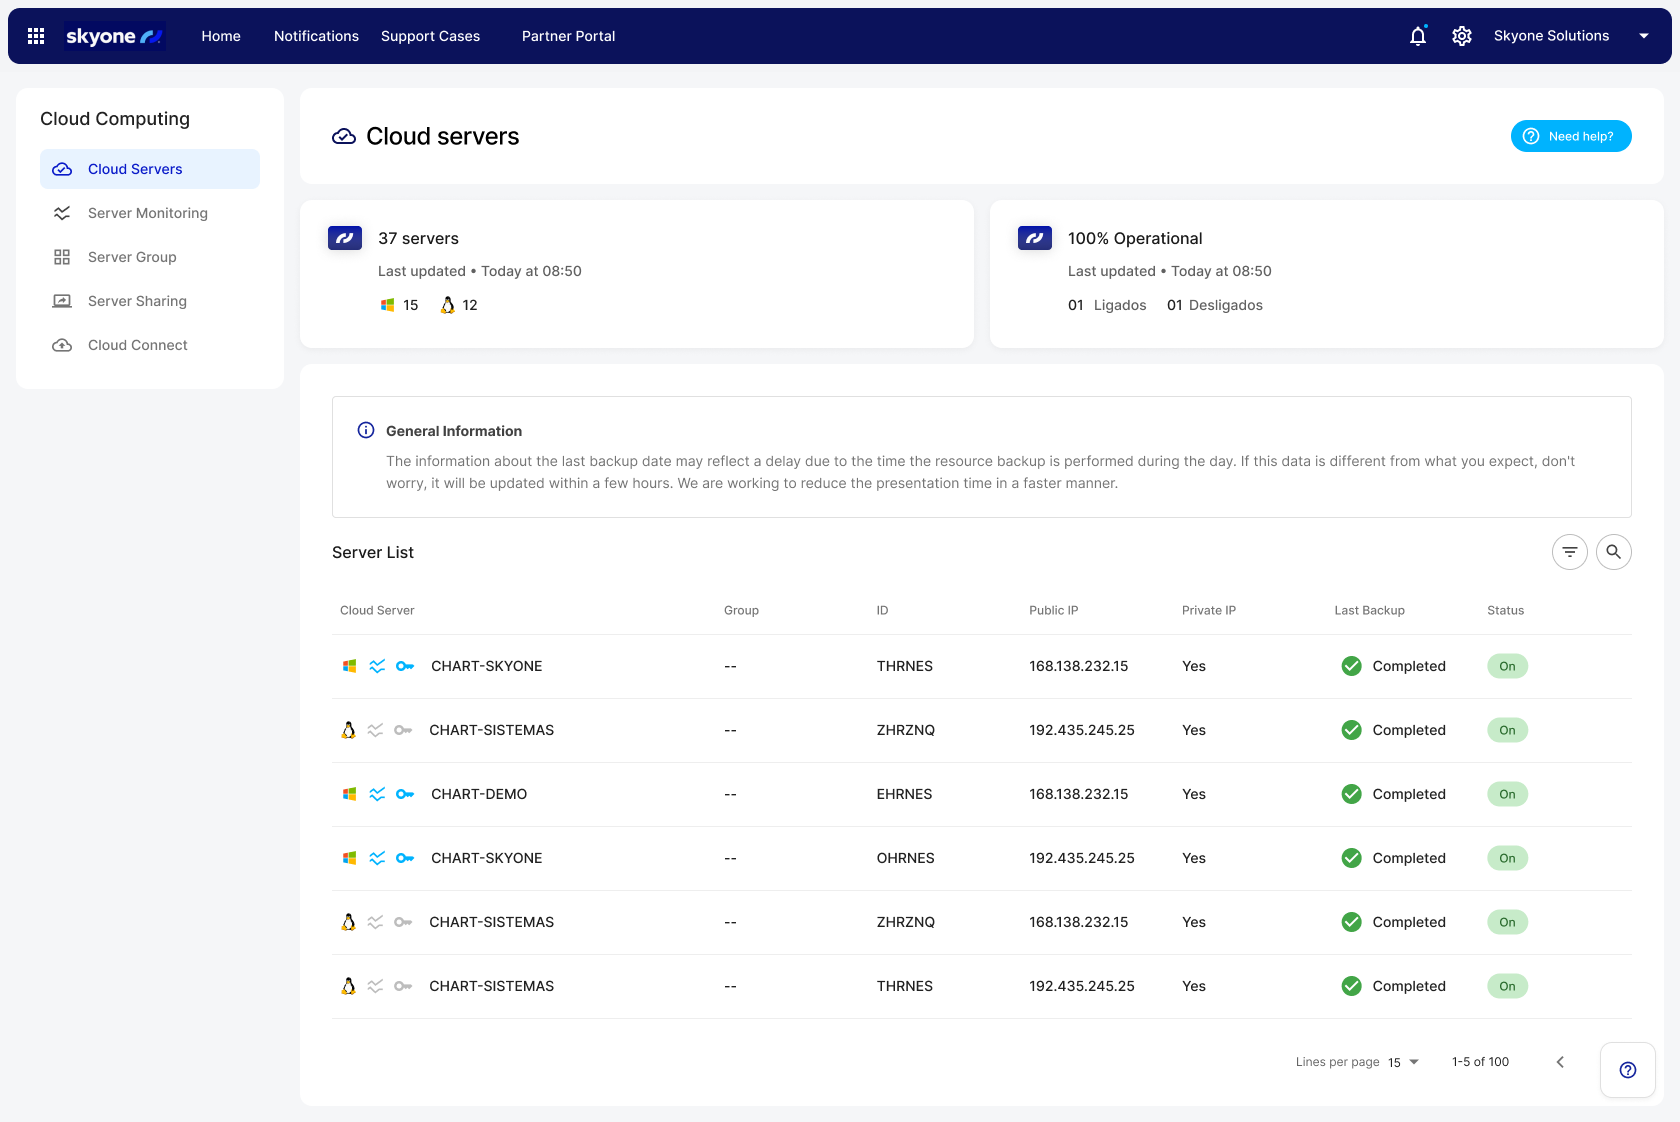
Task: Click the Need help? button
Action: pyautogui.click(x=1571, y=136)
